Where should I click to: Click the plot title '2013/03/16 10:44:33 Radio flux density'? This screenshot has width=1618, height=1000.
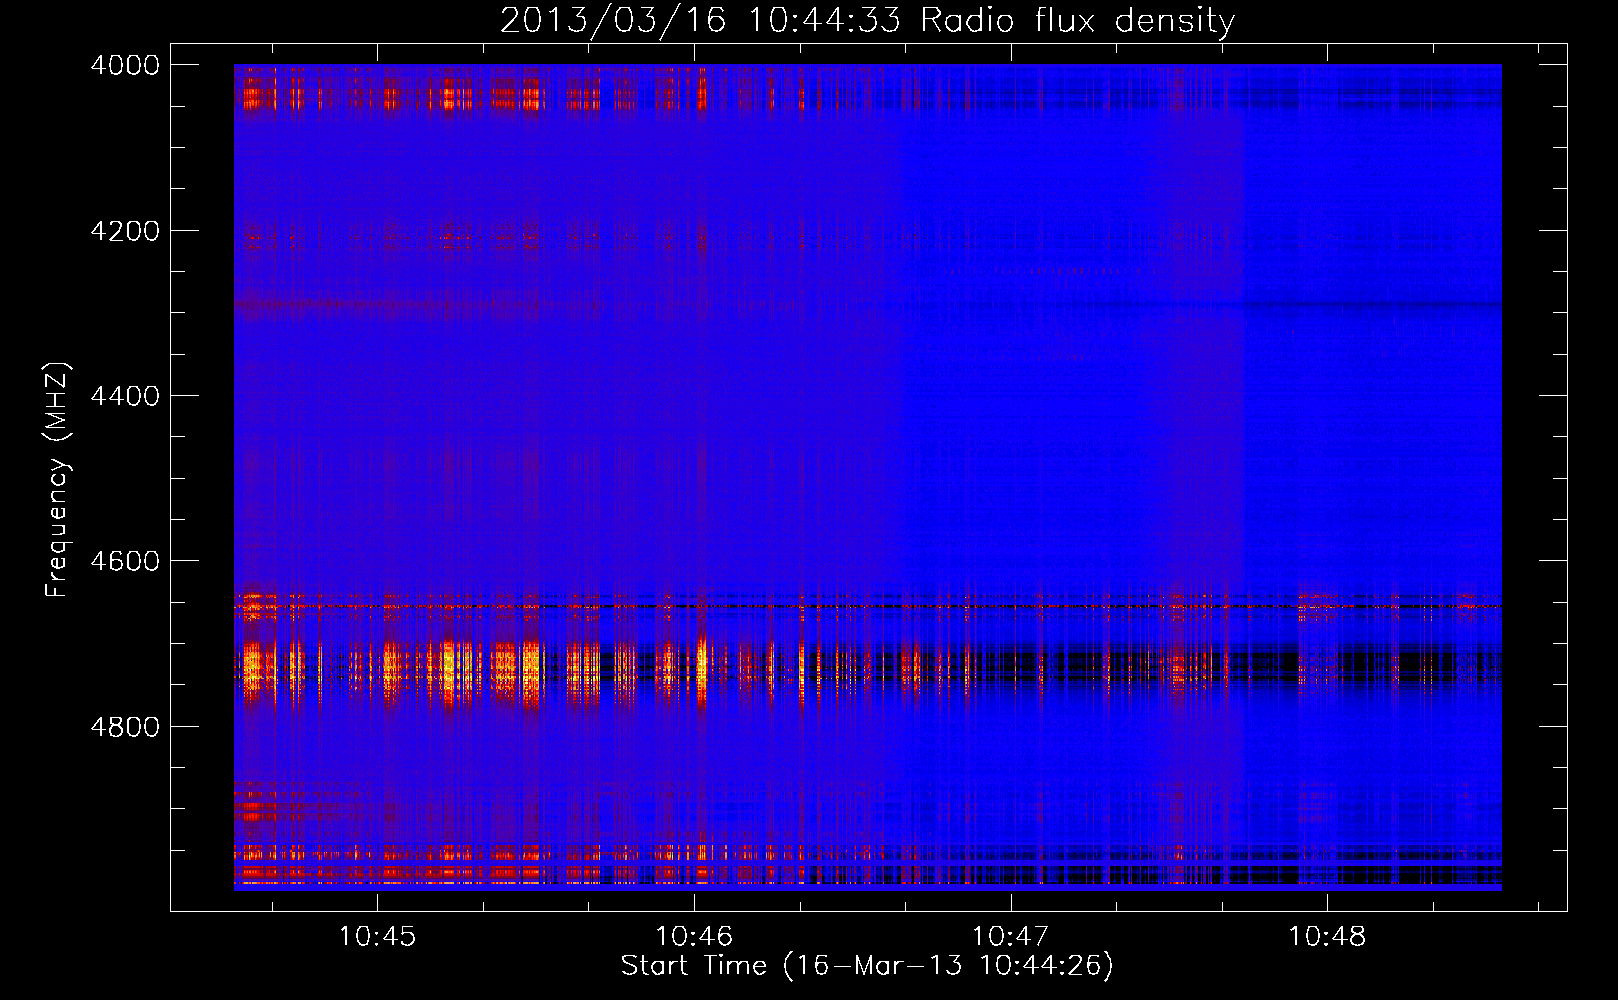[x=867, y=20]
